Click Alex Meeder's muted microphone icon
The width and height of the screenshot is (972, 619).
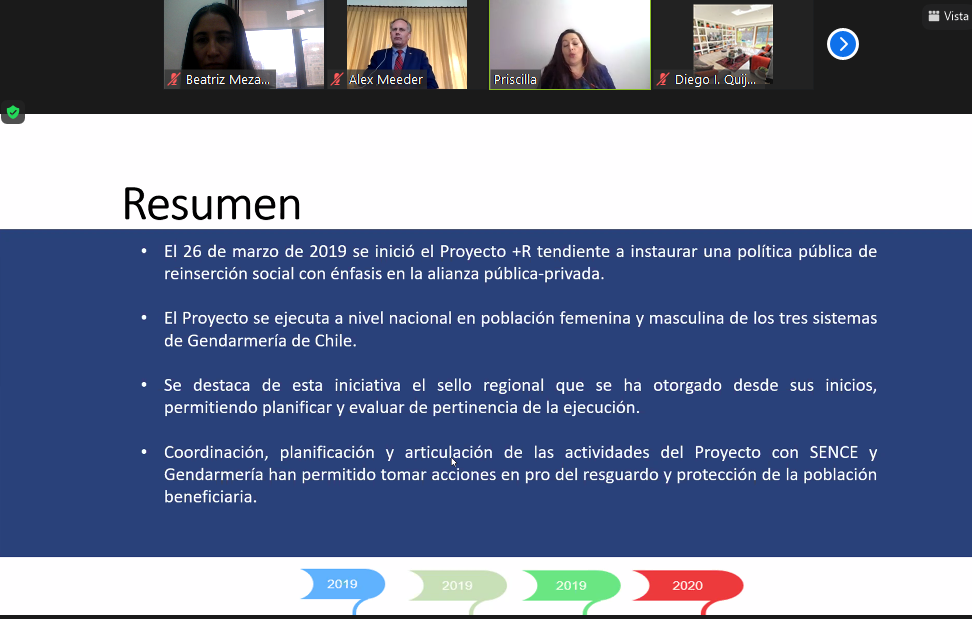(339, 80)
